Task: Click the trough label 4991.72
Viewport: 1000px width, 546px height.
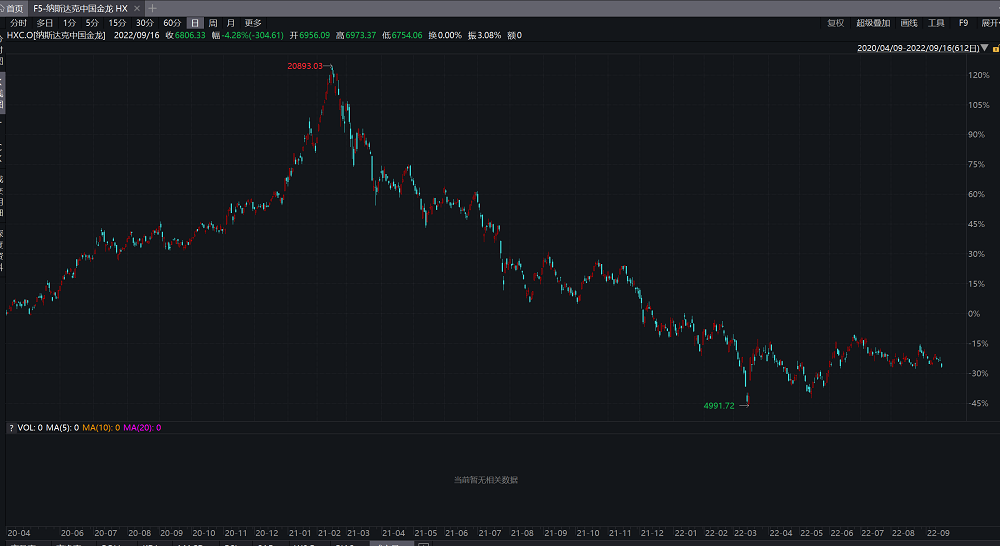Action: [719, 406]
